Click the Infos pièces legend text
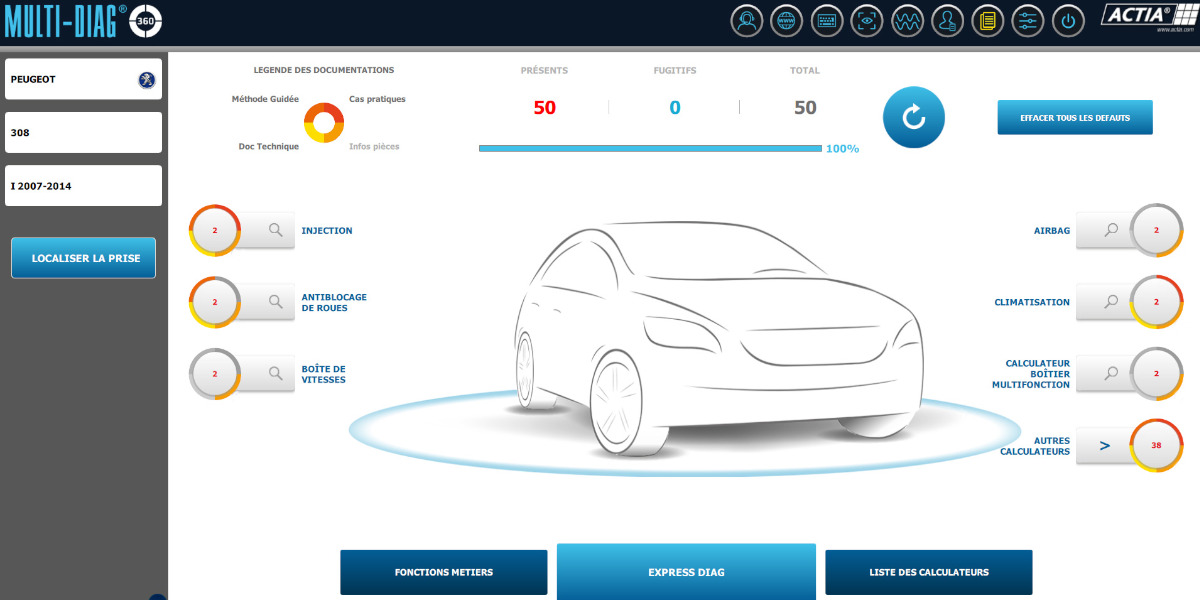The width and height of the screenshot is (1200, 600). tap(374, 146)
